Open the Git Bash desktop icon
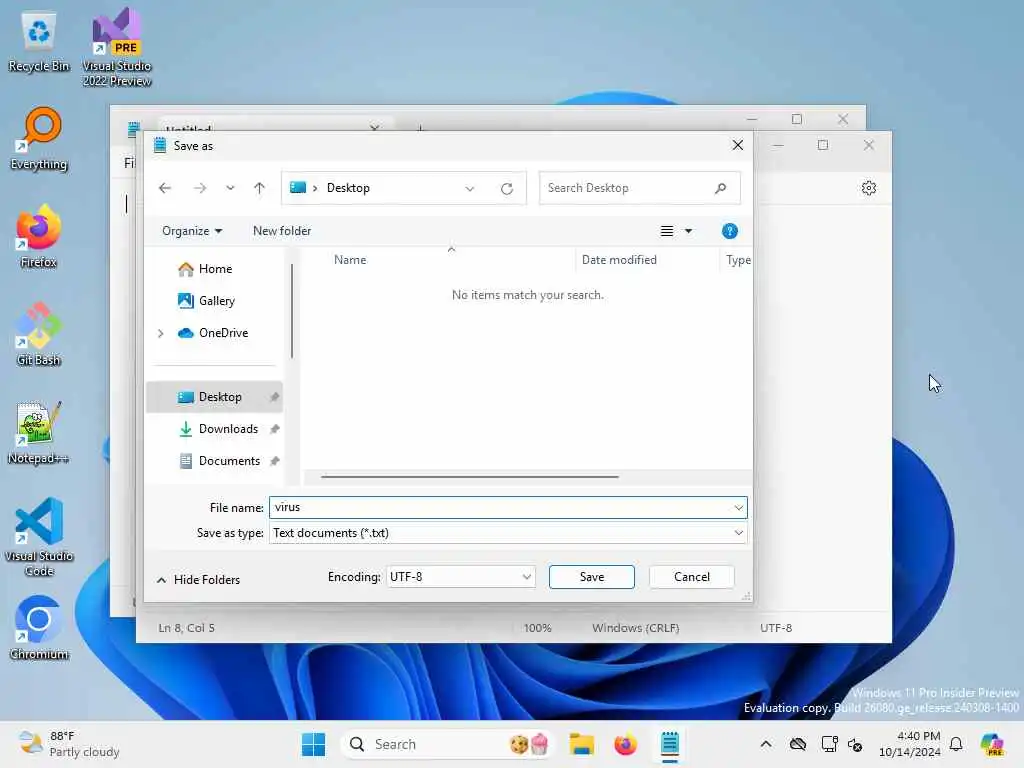This screenshot has height=768, width=1024. [39, 334]
